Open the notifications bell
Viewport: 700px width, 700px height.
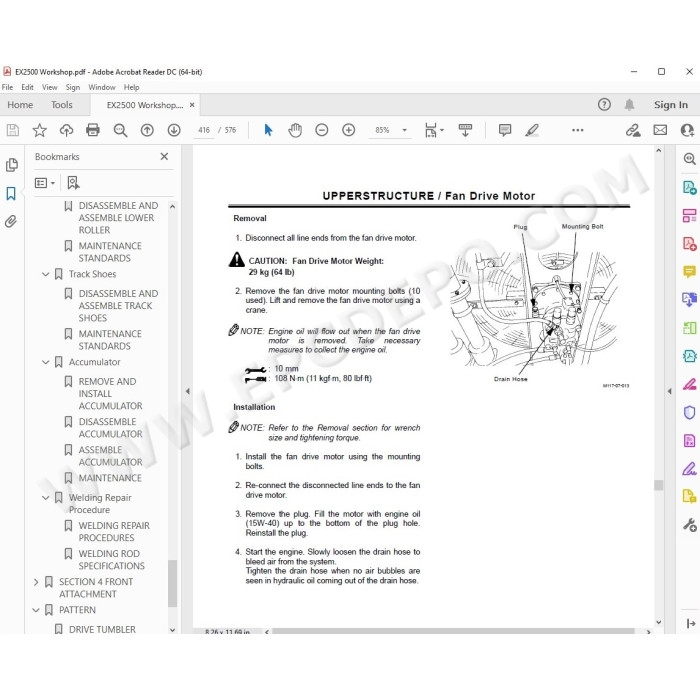tap(629, 104)
